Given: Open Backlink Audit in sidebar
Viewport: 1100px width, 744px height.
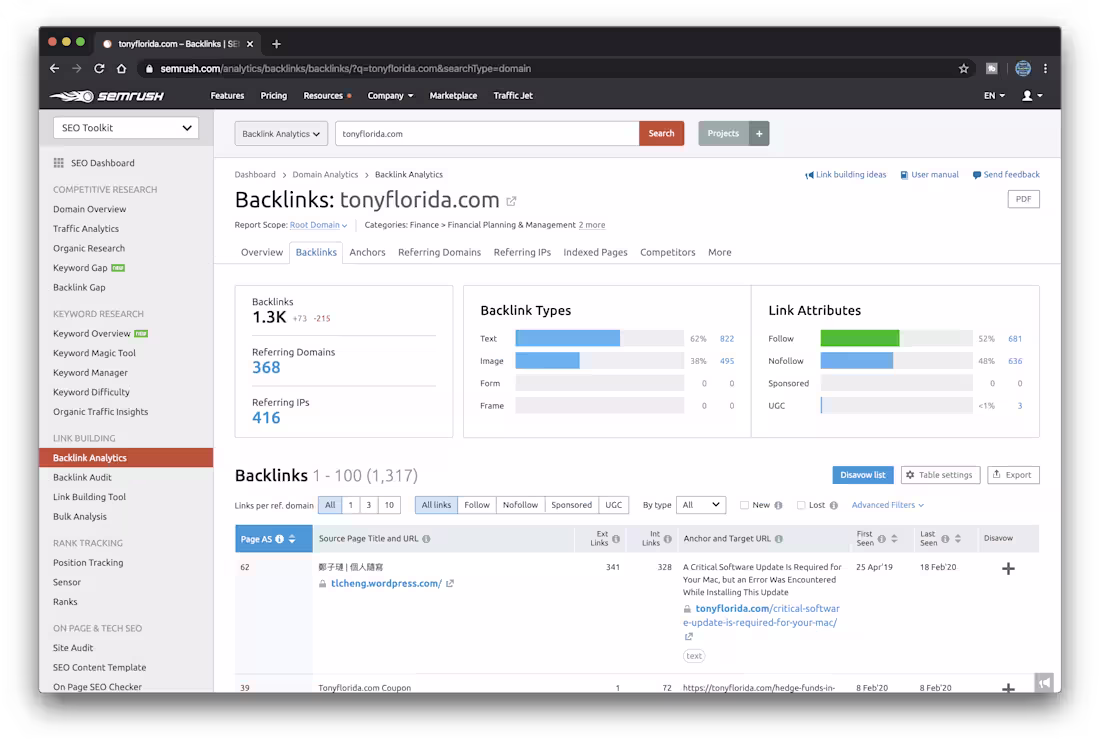Looking at the screenshot, I should [82, 478].
